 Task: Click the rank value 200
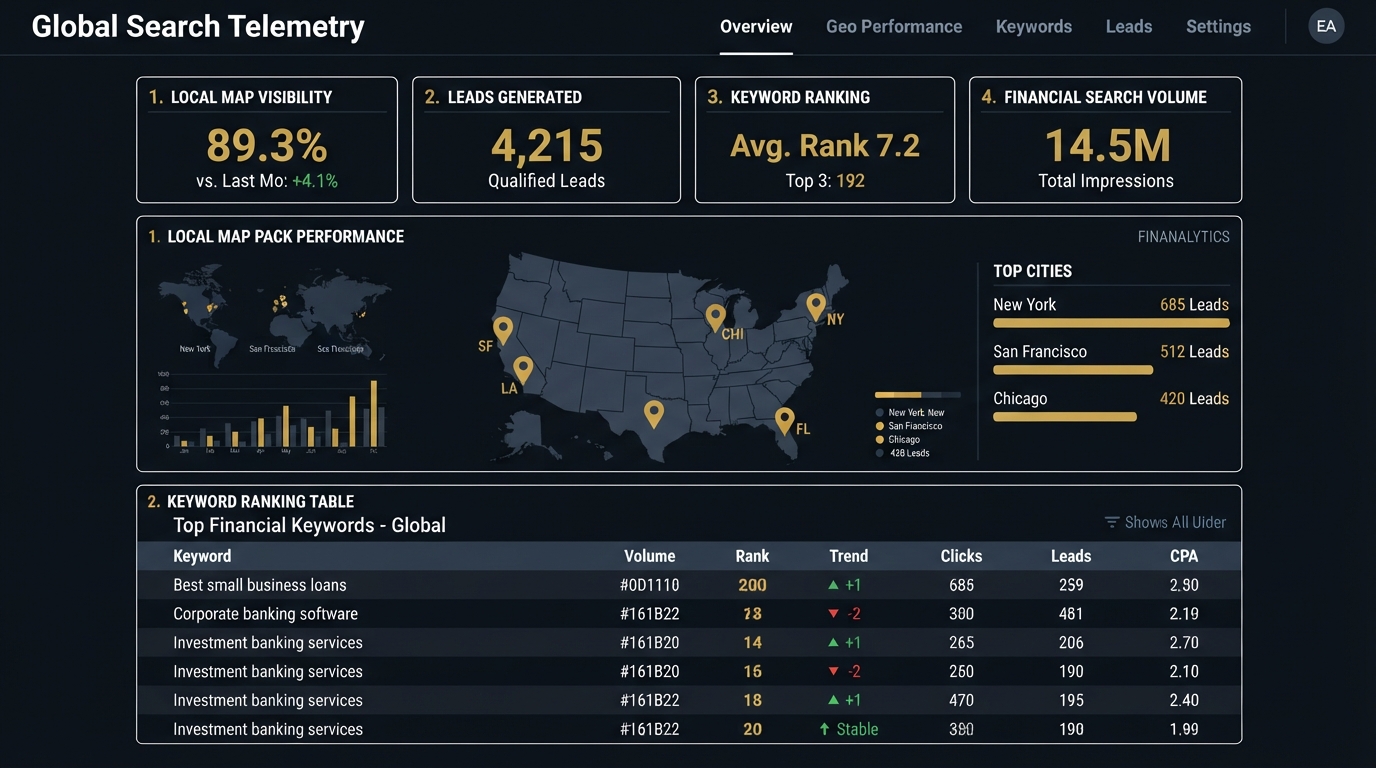click(752, 585)
